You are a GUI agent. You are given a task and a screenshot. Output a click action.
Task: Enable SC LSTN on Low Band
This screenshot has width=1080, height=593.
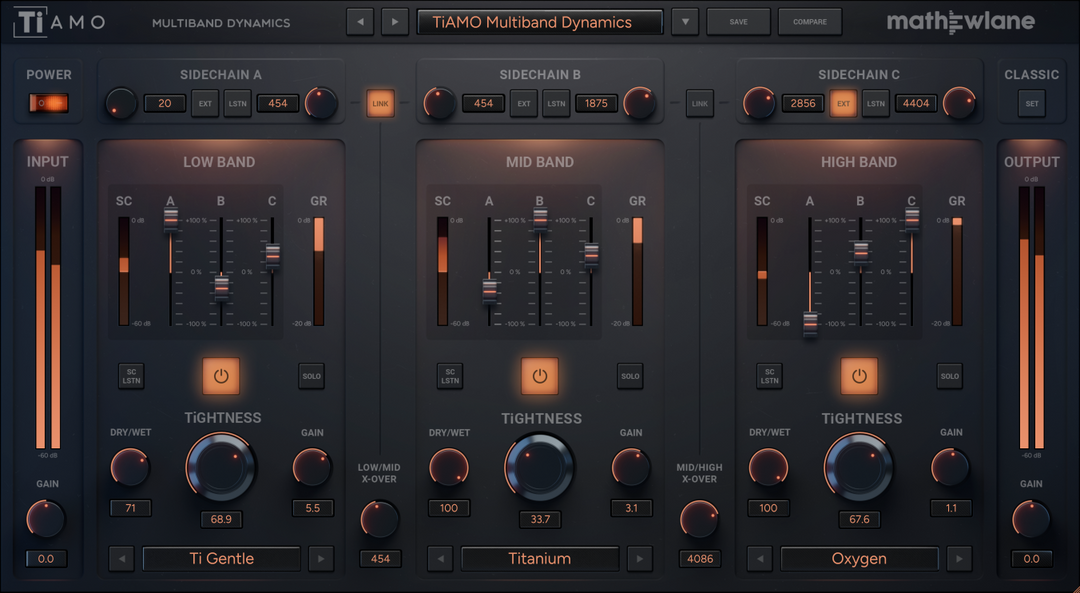coord(132,376)
